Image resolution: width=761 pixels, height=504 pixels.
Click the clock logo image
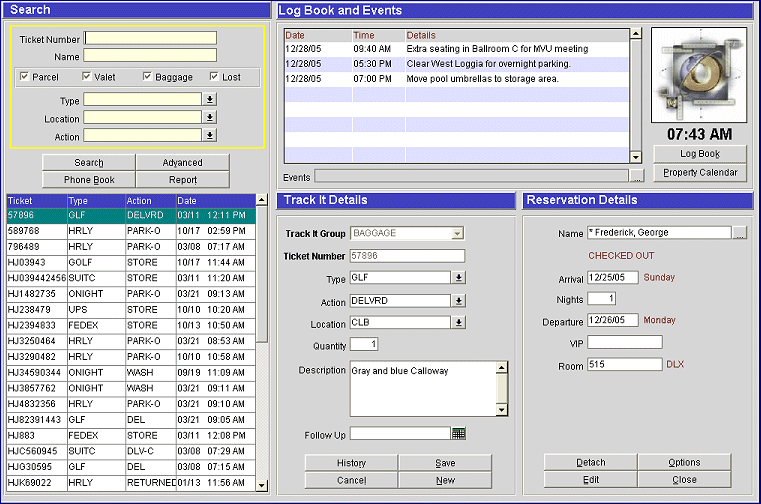pyautogui.click(x=699, y=75)
